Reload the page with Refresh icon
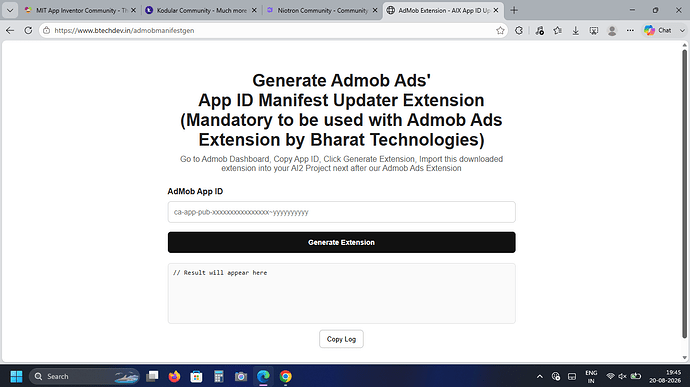This screenshot has height=387, width=690. click(x=28, y=30)
